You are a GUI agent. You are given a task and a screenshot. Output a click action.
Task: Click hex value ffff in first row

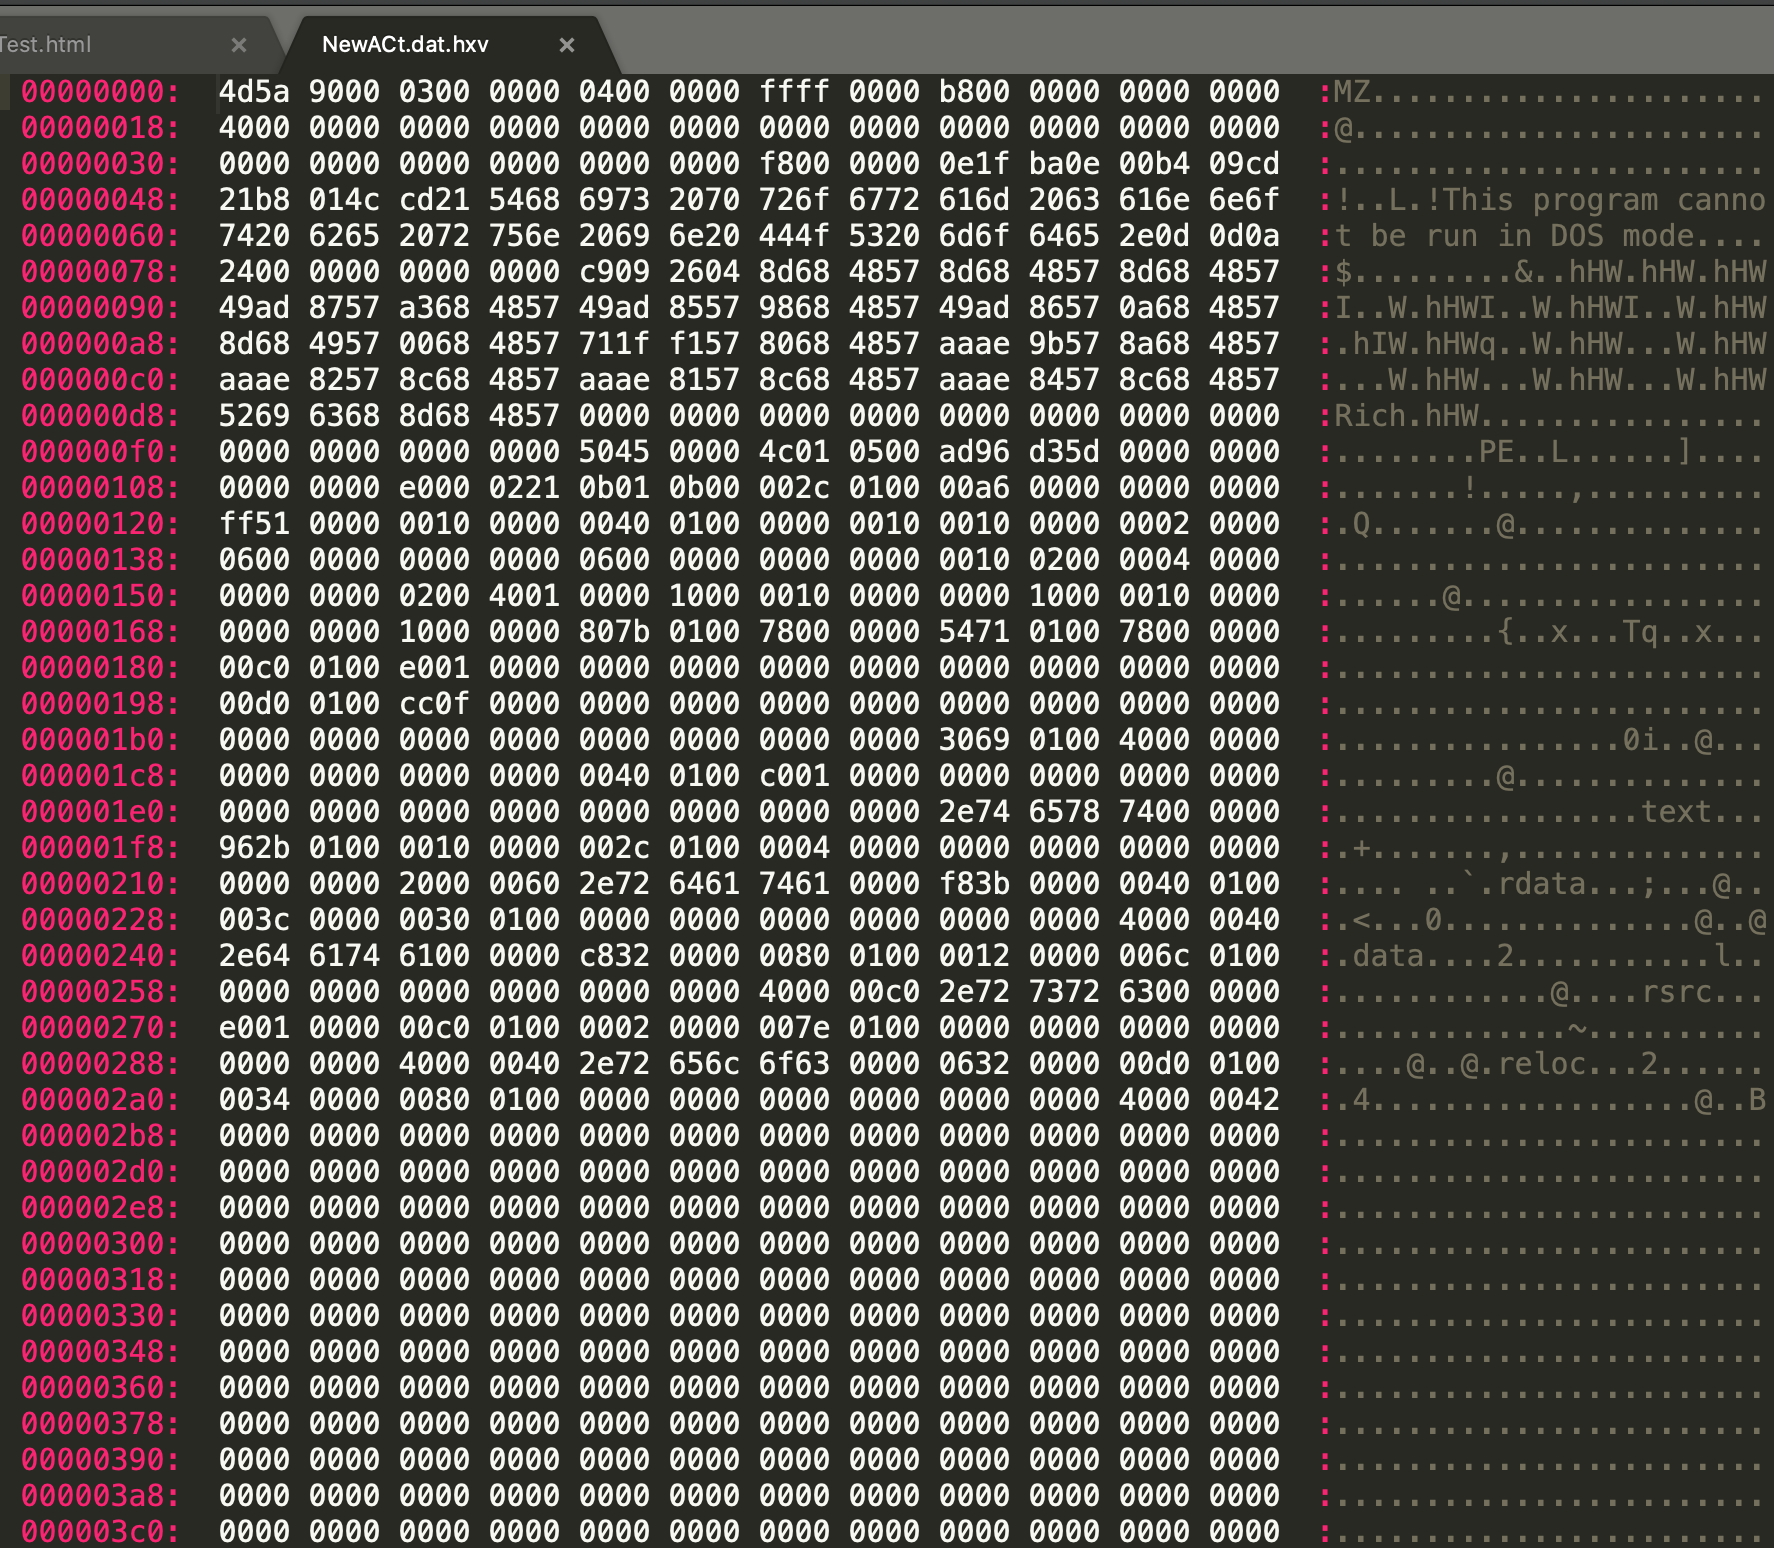point(794,92)
